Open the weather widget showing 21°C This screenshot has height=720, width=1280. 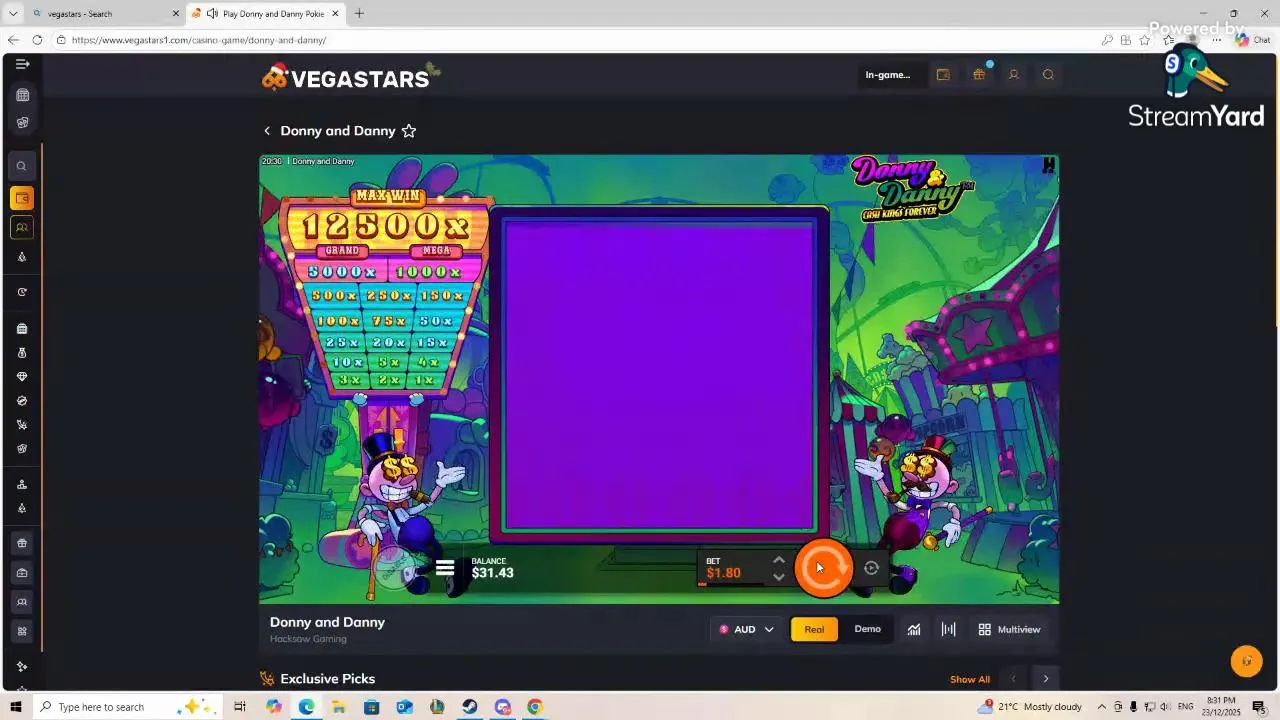(1030, 707)
